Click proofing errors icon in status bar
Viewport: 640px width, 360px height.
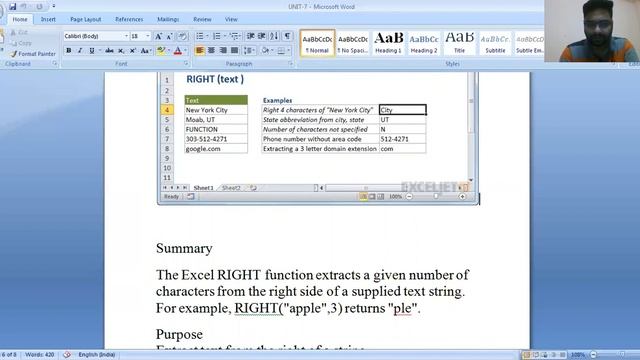(67, 355)
